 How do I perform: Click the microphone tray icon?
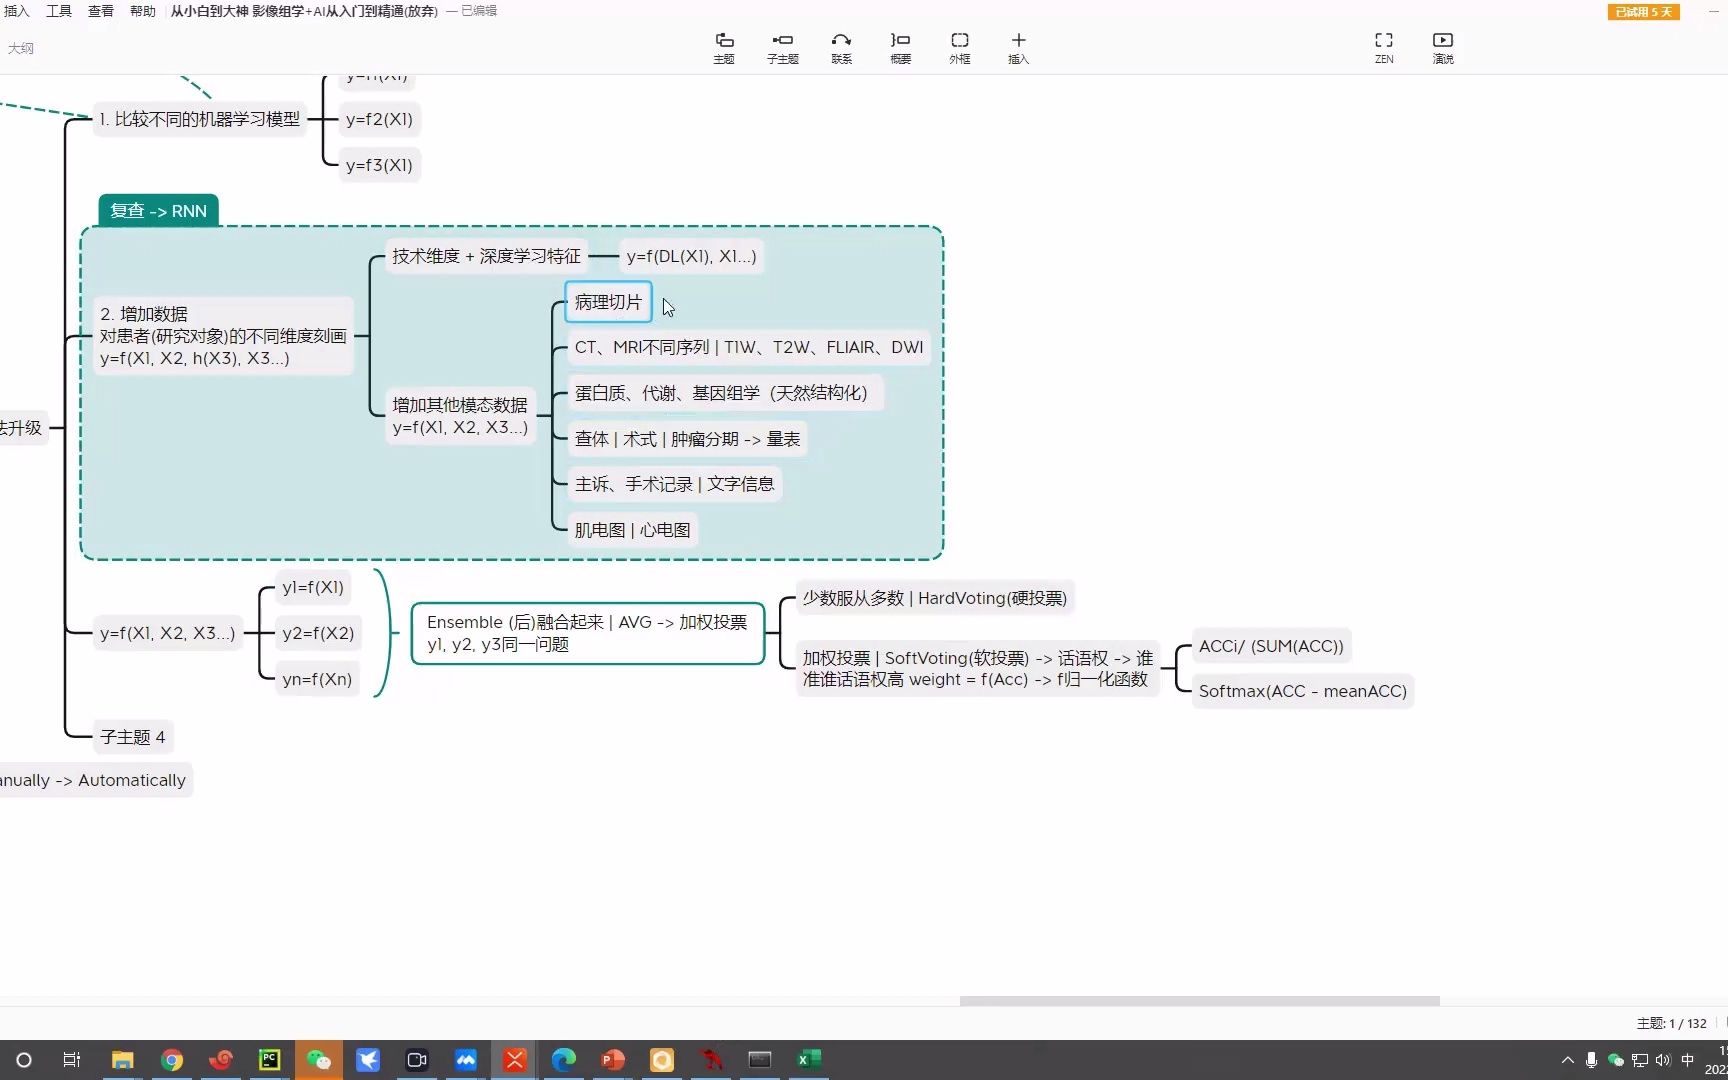pos(1591,1060)
